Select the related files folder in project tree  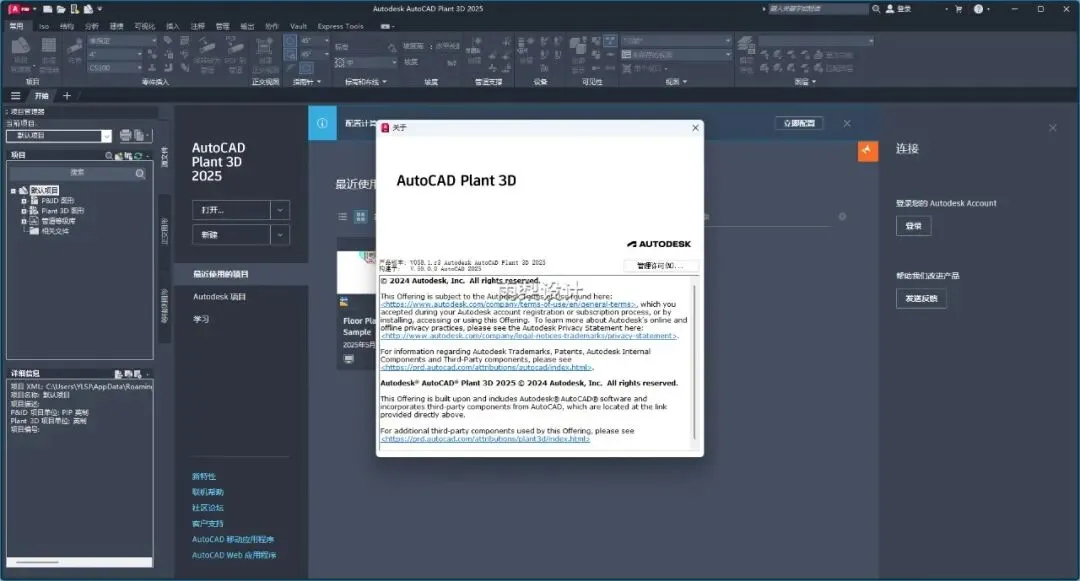pyautogui.click(x=48, y=231)
